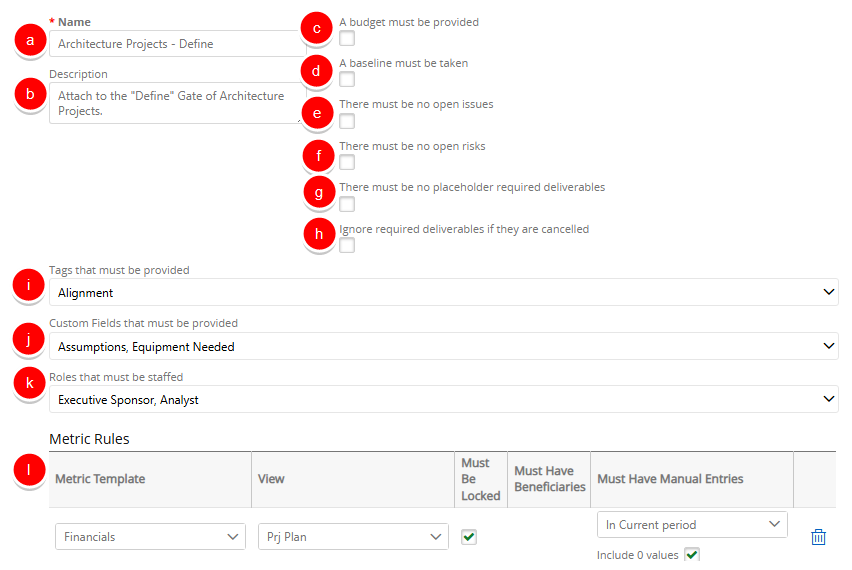Open Roles that must be staffed dropdown
The height and width of the screenshot is (570, 852).
click(443, 399)
